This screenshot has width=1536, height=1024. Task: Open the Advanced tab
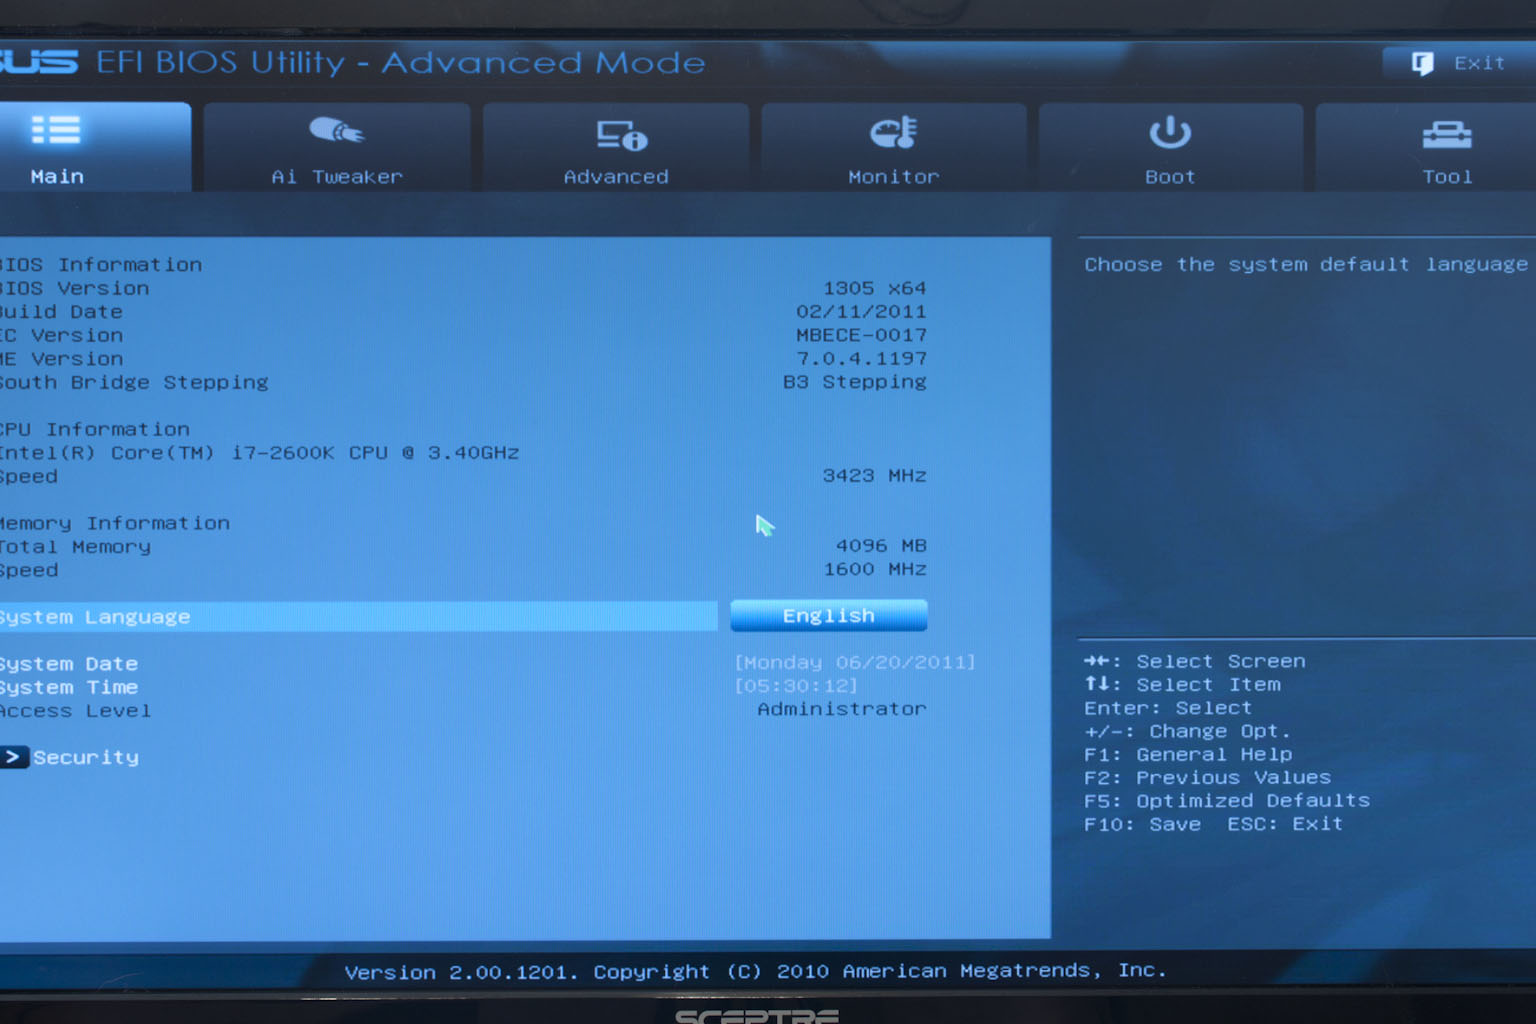pos(616,147)
